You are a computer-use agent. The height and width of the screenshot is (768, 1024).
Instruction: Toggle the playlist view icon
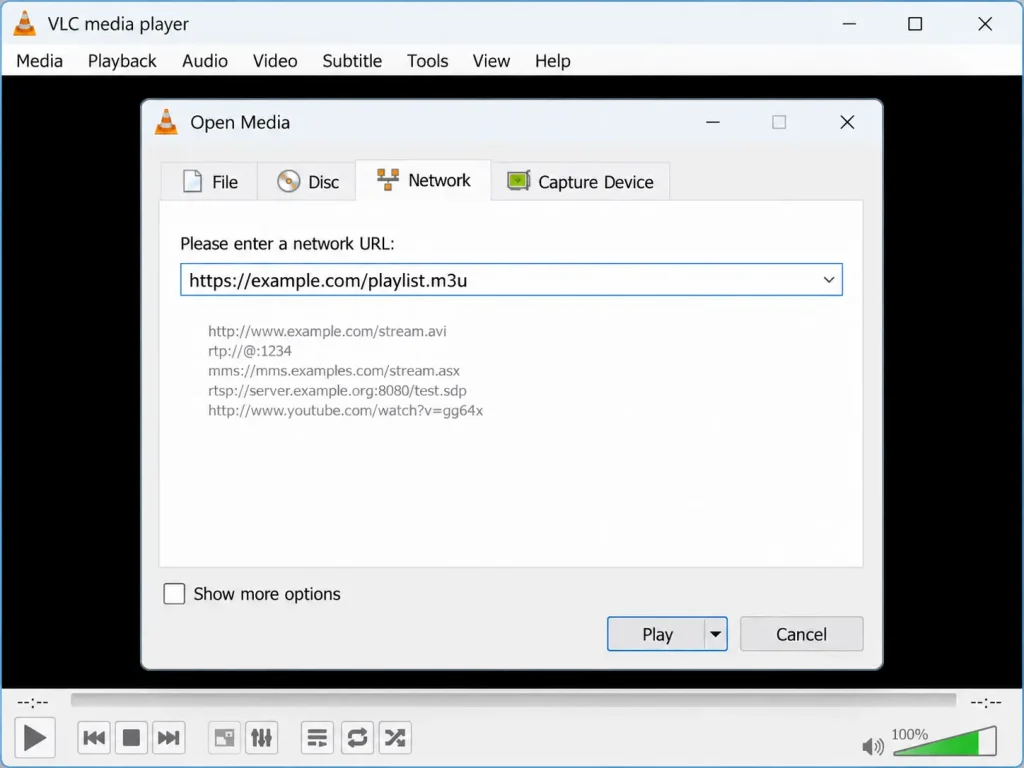(317, 738)
